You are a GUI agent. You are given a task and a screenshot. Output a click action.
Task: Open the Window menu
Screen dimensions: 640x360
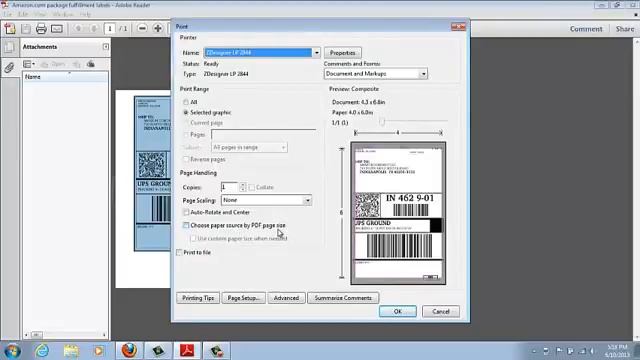click(63, 14)
